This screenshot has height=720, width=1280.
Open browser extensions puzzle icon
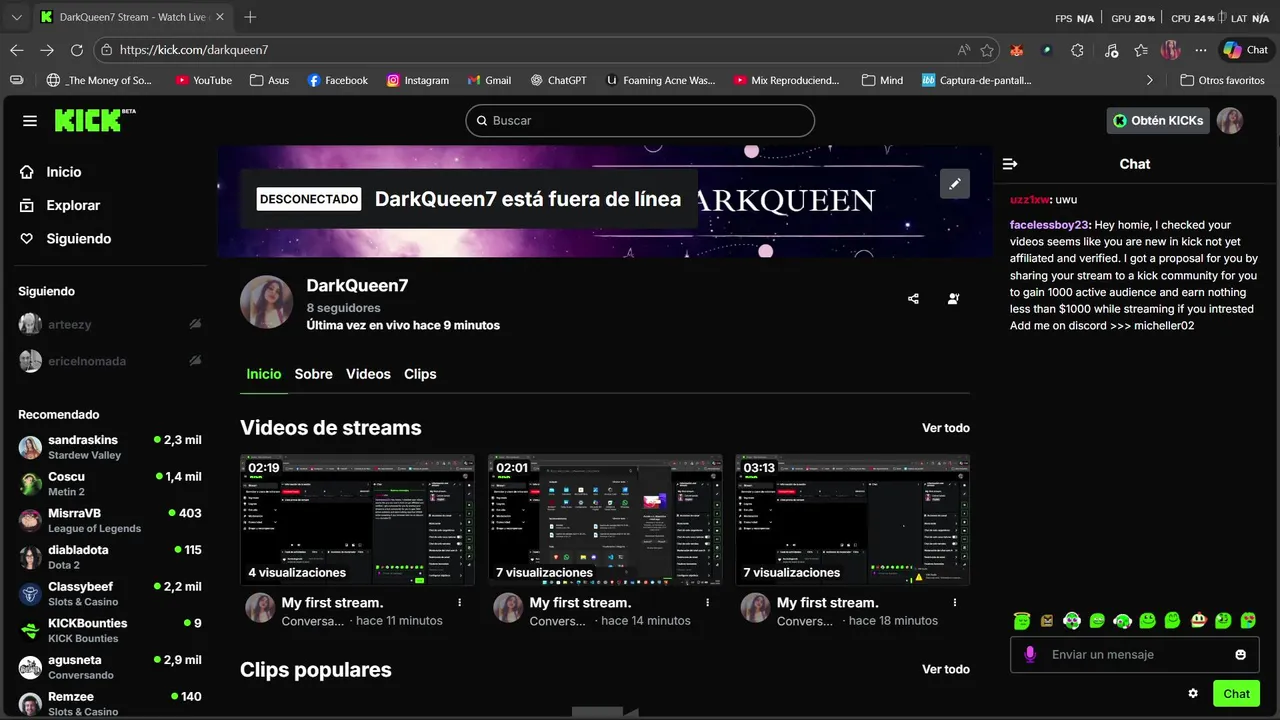1077,50
